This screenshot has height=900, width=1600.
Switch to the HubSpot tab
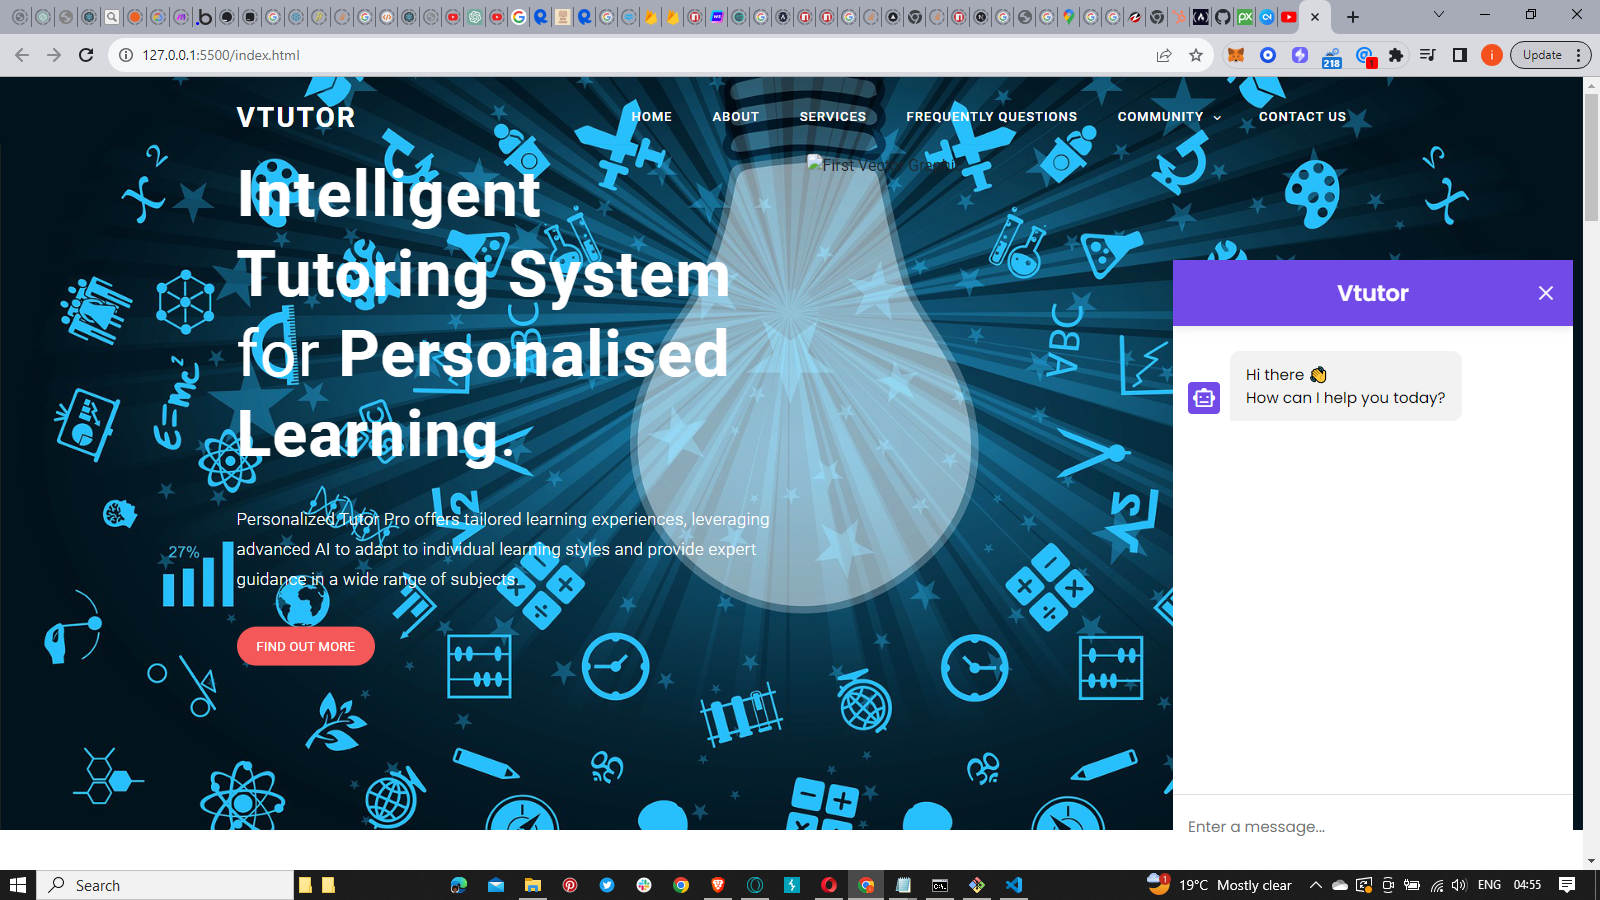point(1179,17)
